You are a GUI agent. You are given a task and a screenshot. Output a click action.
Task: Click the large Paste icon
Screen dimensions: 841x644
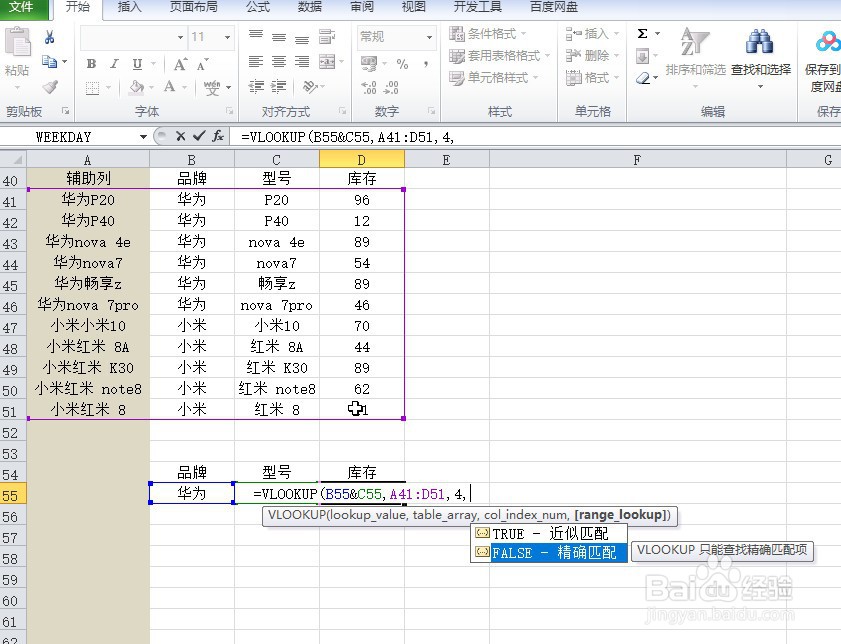pyautogui.click(x=18, y=43)
